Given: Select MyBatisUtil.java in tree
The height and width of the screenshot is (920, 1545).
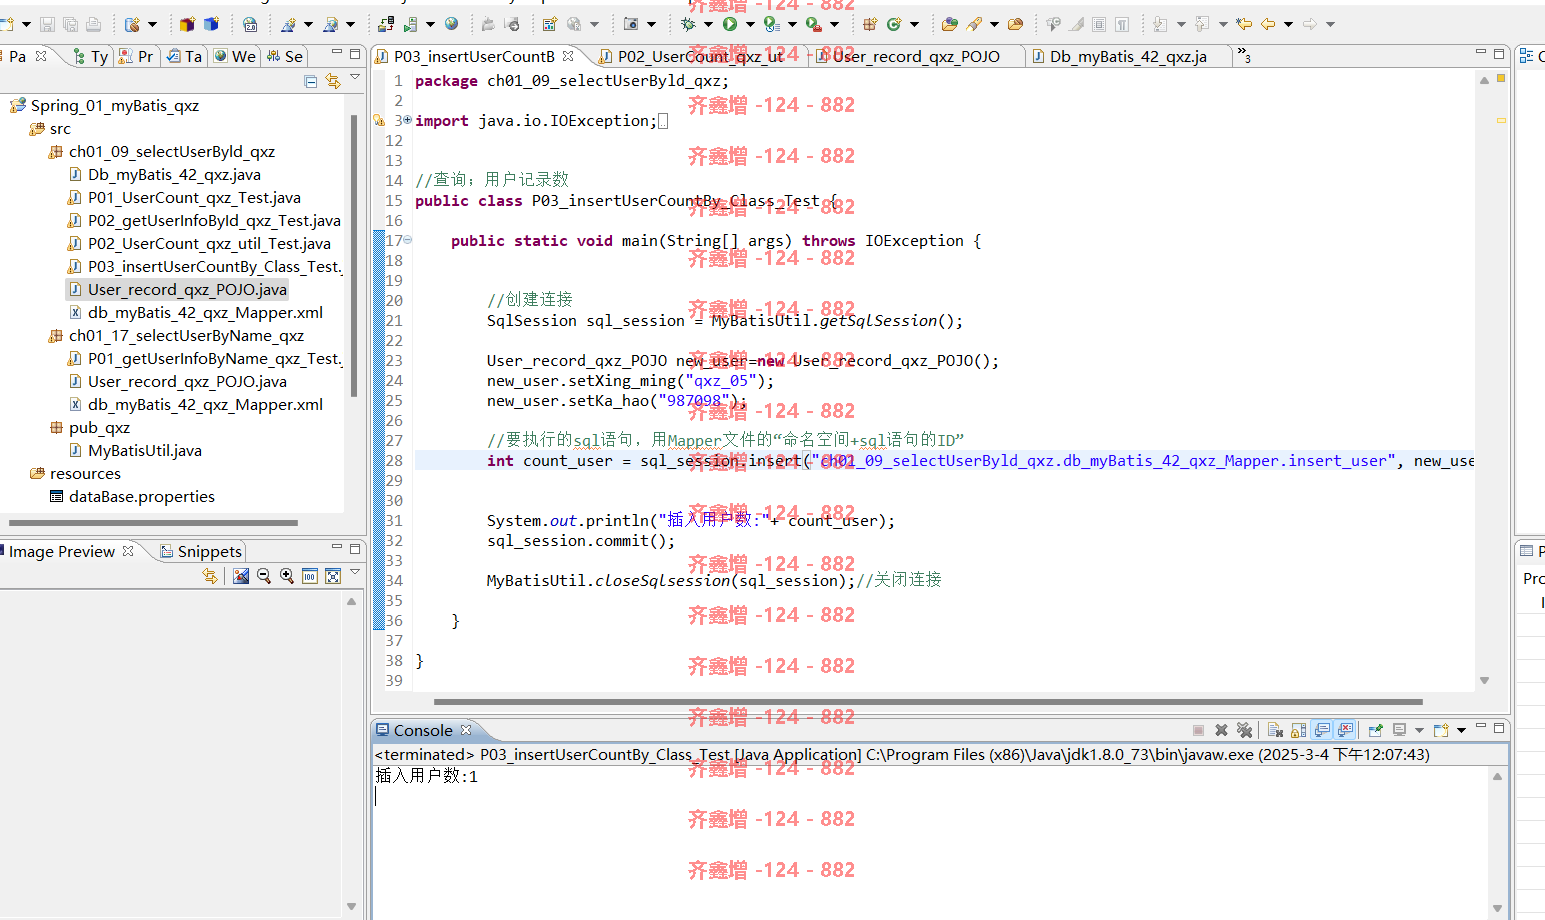Looking at the screenshot, I should (x=135, y=450).
